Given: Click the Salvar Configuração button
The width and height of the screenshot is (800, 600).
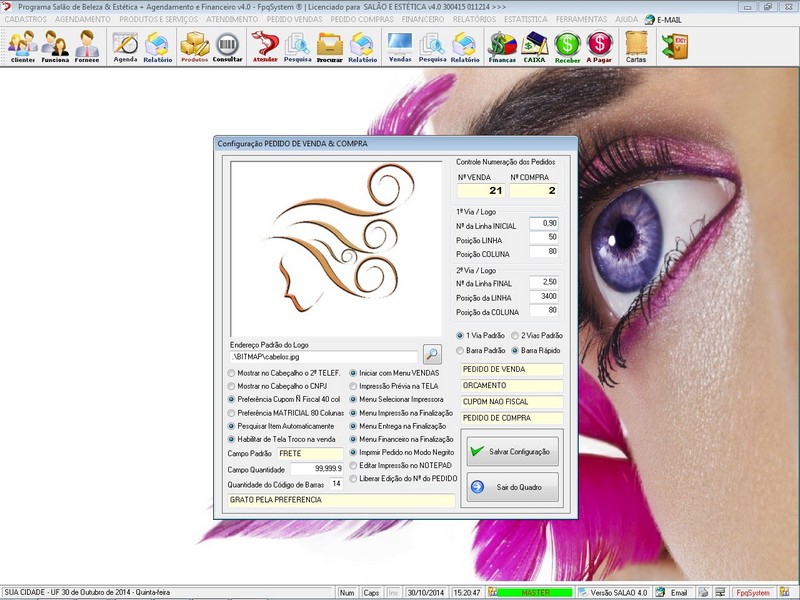Looking at the screenshot, I should click(x=512, y=451).
